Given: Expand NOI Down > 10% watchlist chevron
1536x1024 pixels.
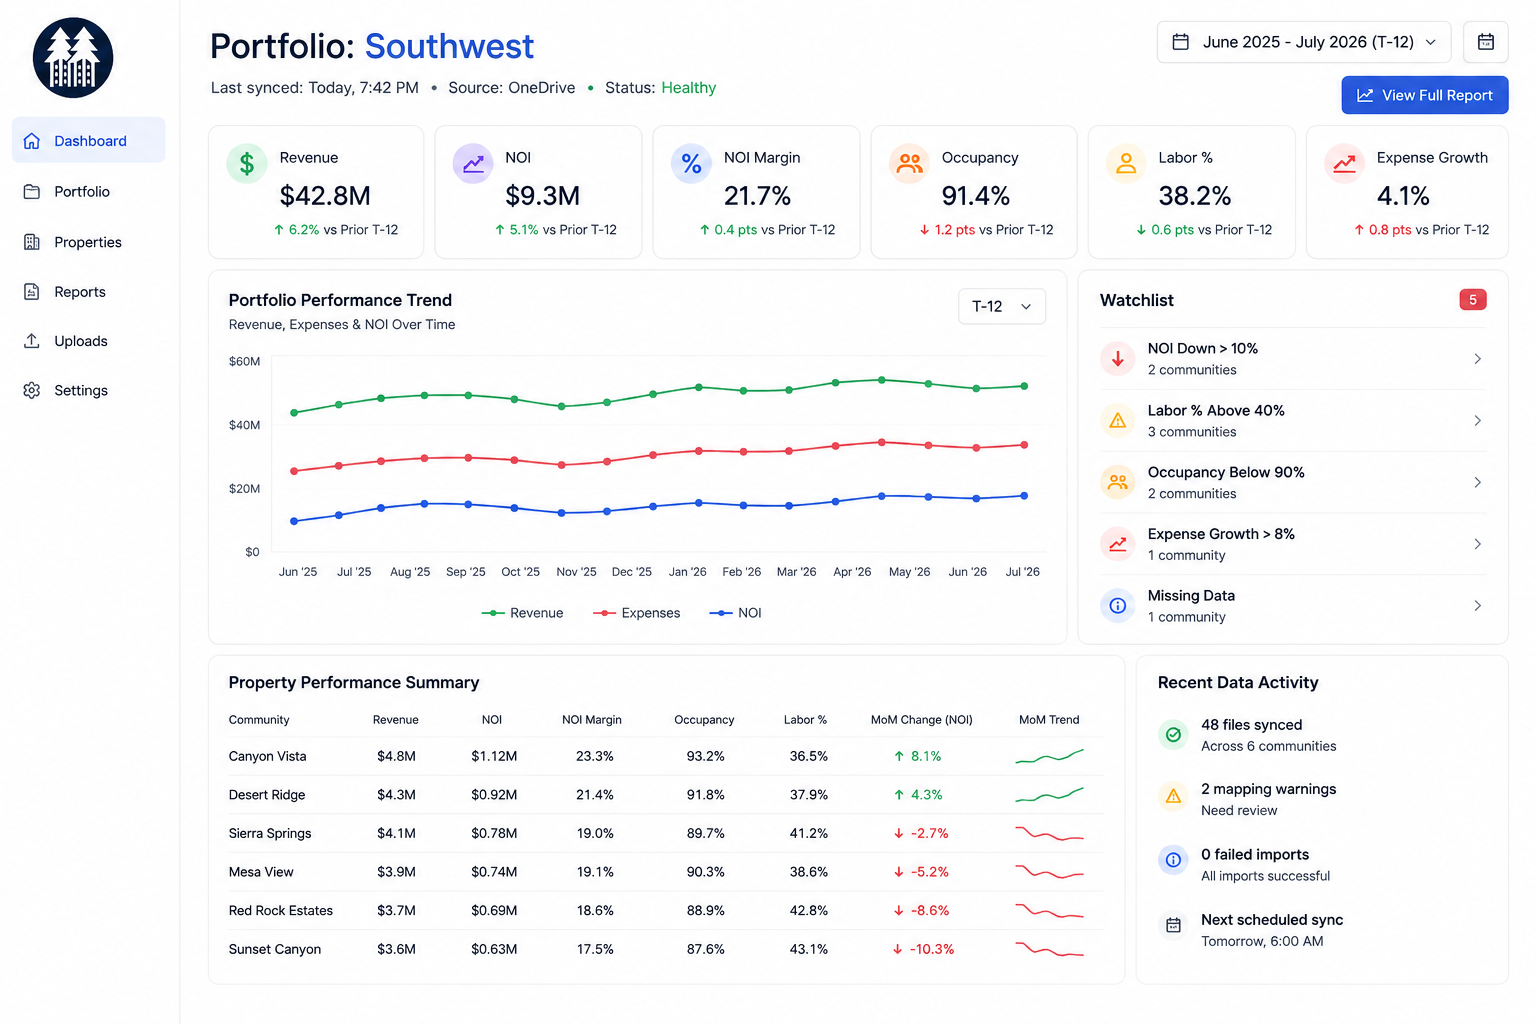Looking at the screenshot, I should [x=1477, y=358].
